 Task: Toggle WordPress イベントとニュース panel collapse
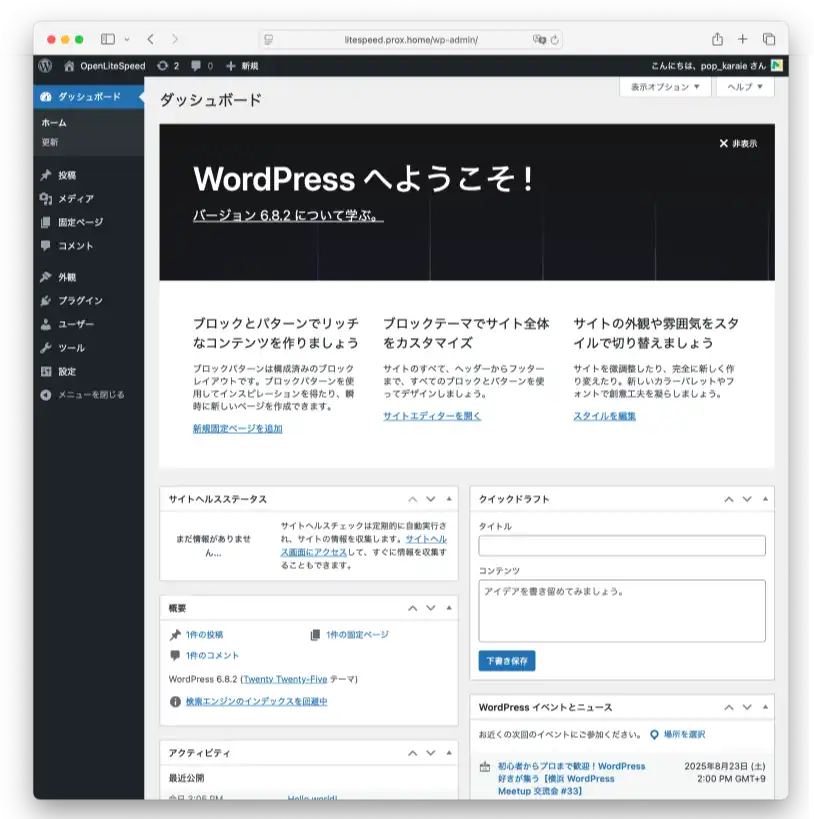point(765,707)
